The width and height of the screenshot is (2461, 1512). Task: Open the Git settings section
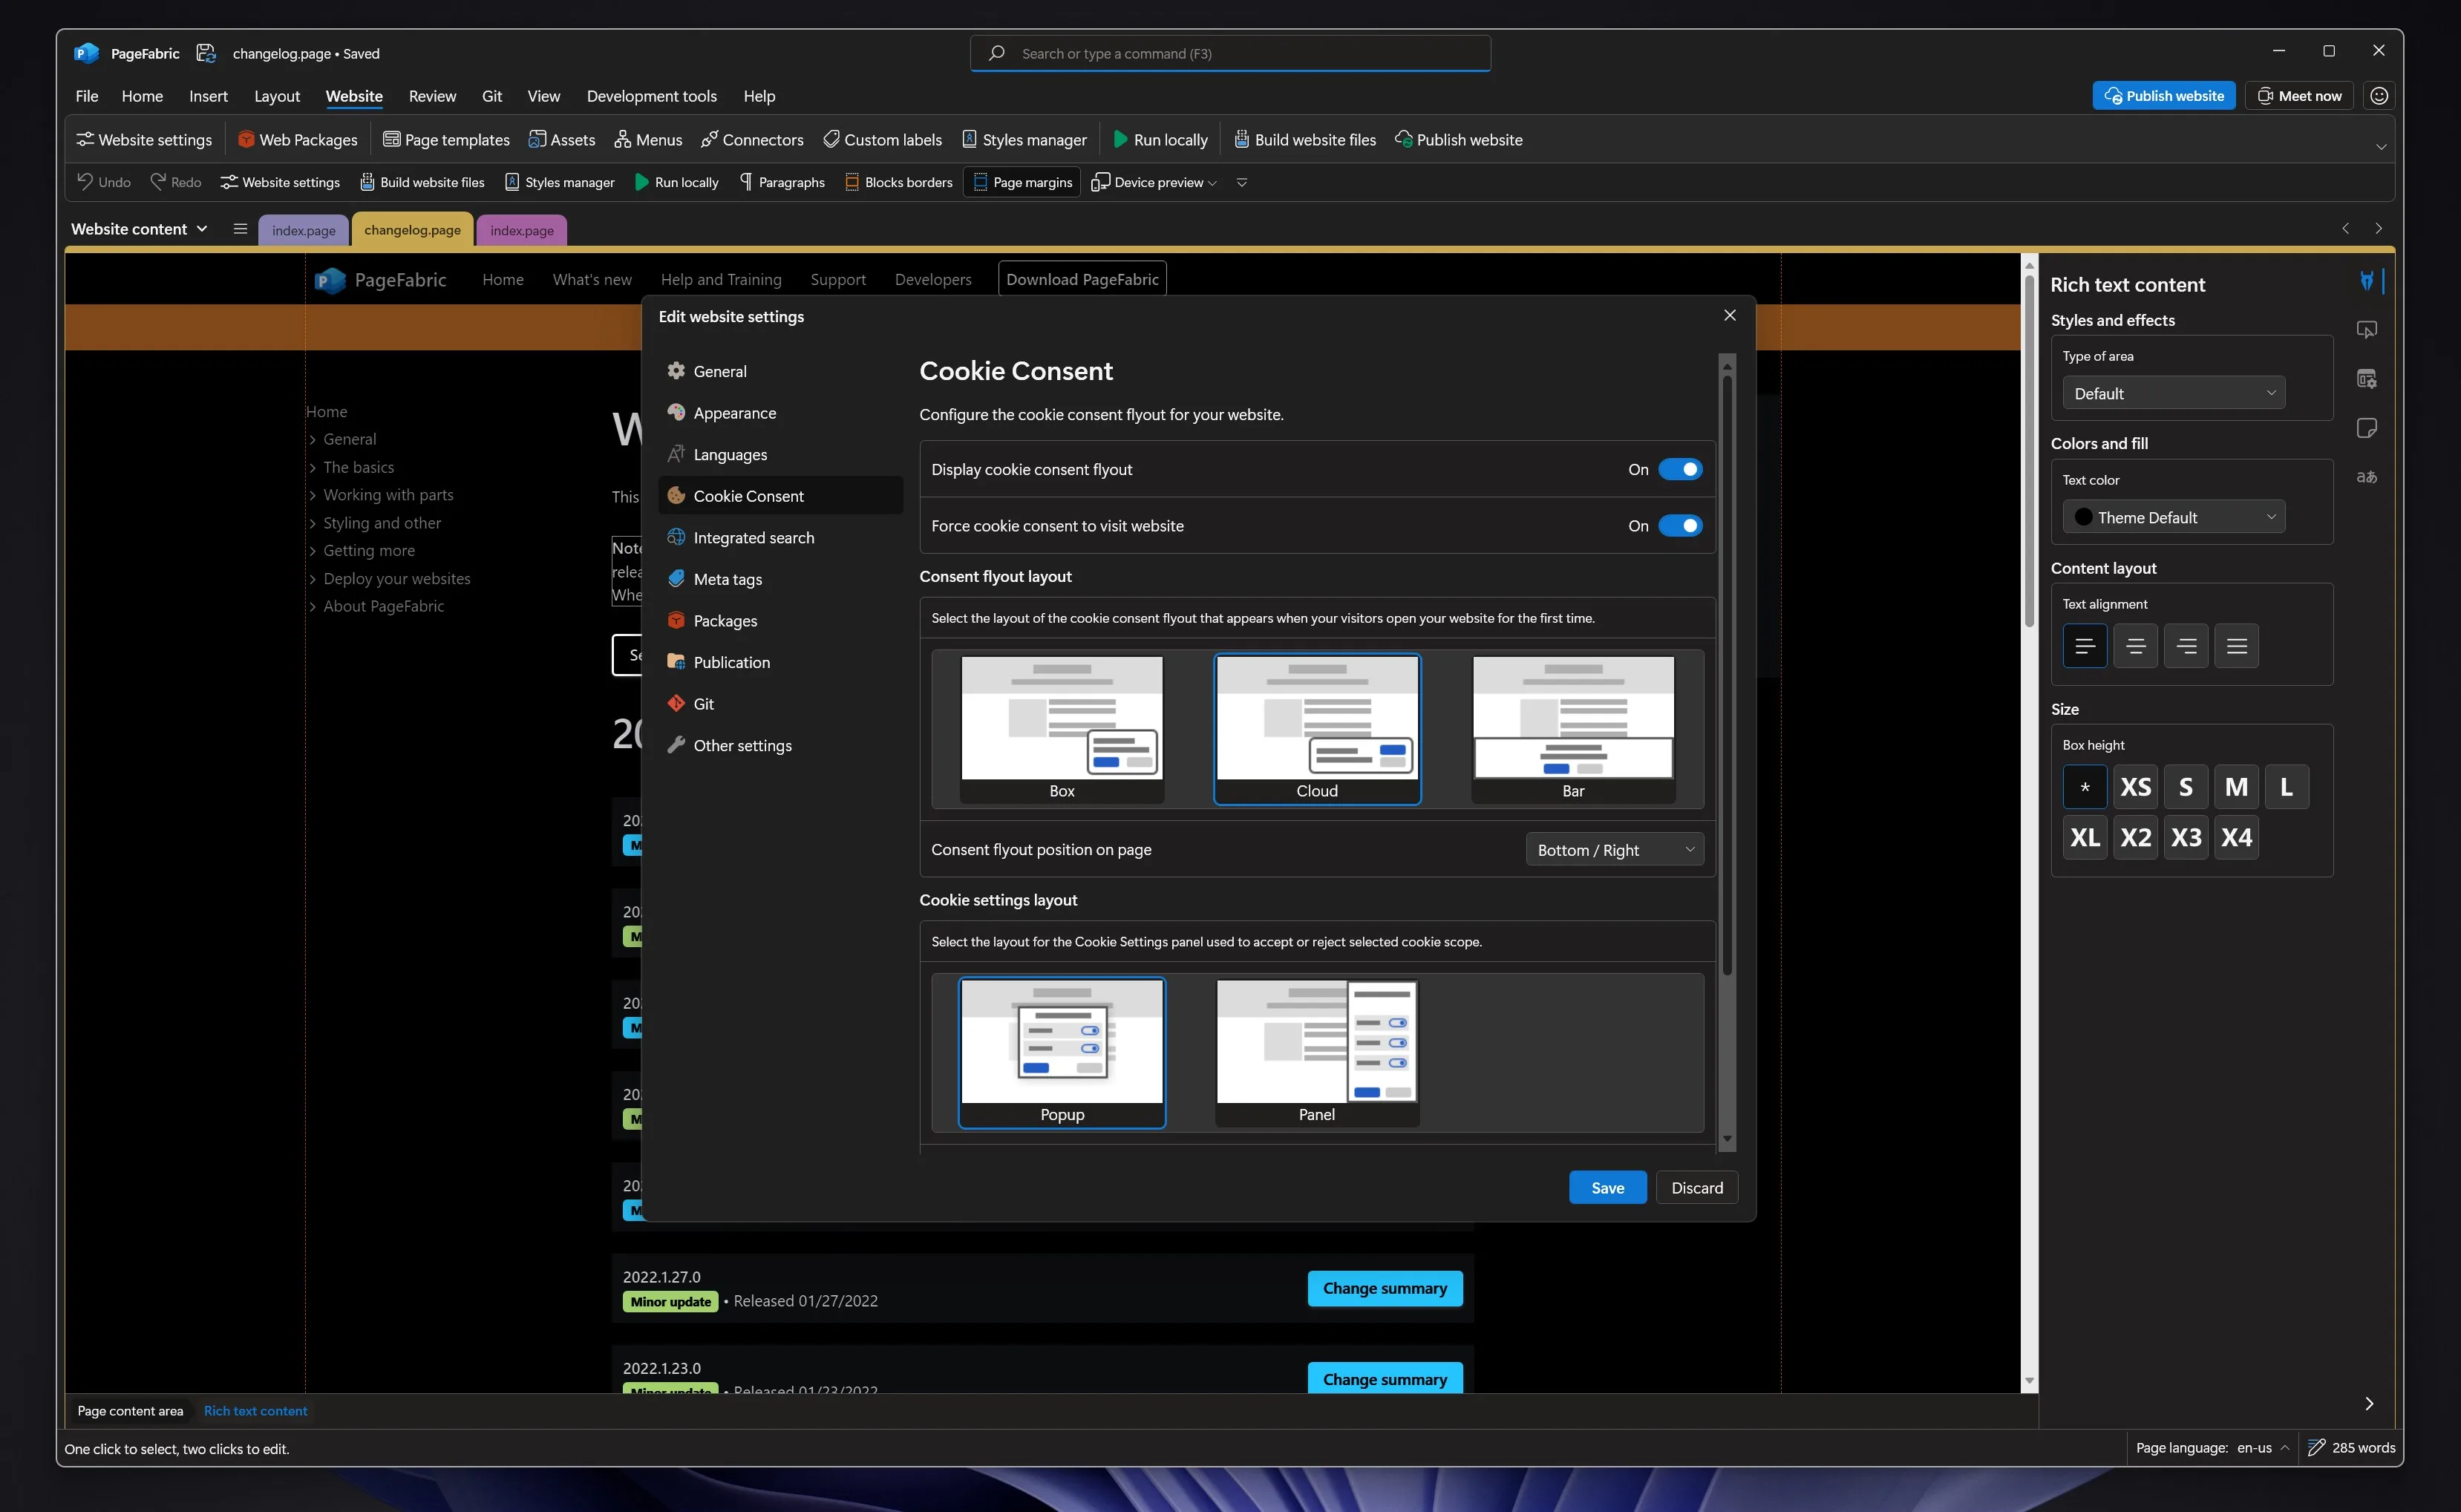(x=780, y=704)
